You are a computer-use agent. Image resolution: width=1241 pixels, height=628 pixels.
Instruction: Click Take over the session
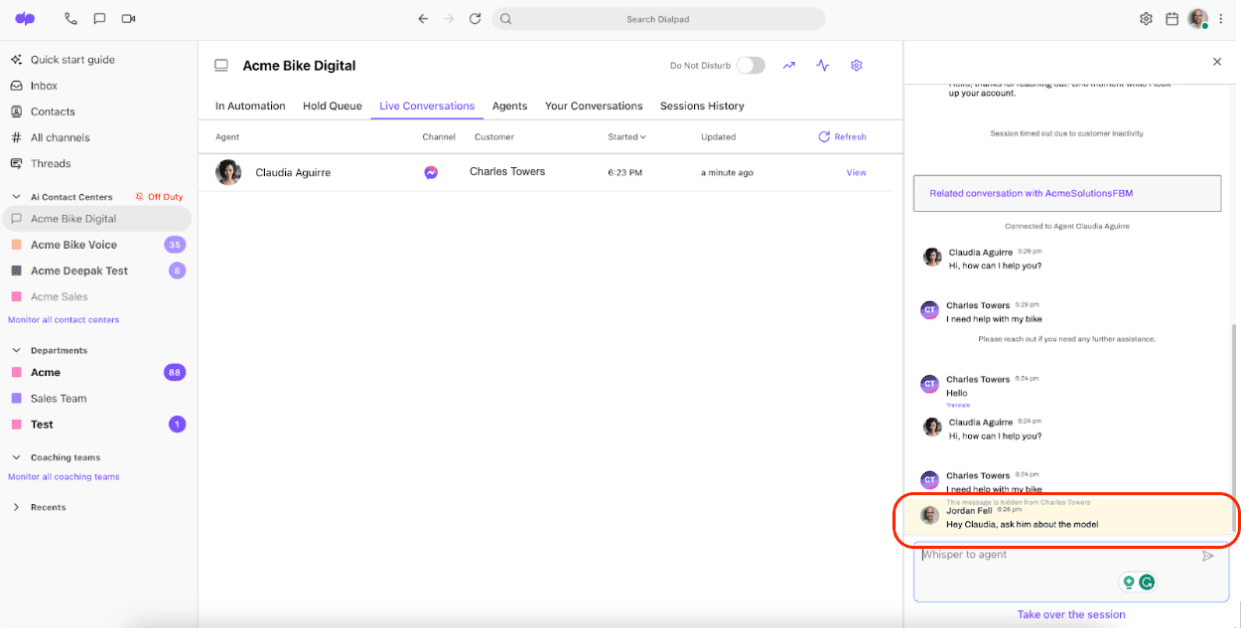coord(1071,615)
